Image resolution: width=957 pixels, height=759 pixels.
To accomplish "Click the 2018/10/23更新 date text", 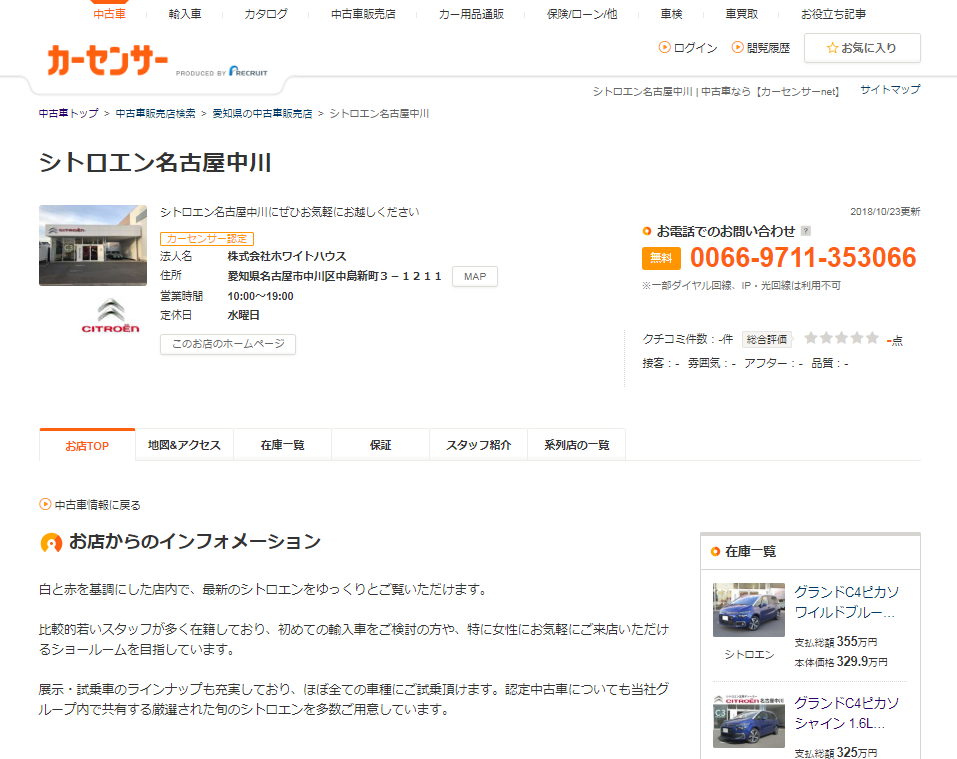I will point(885,212).
